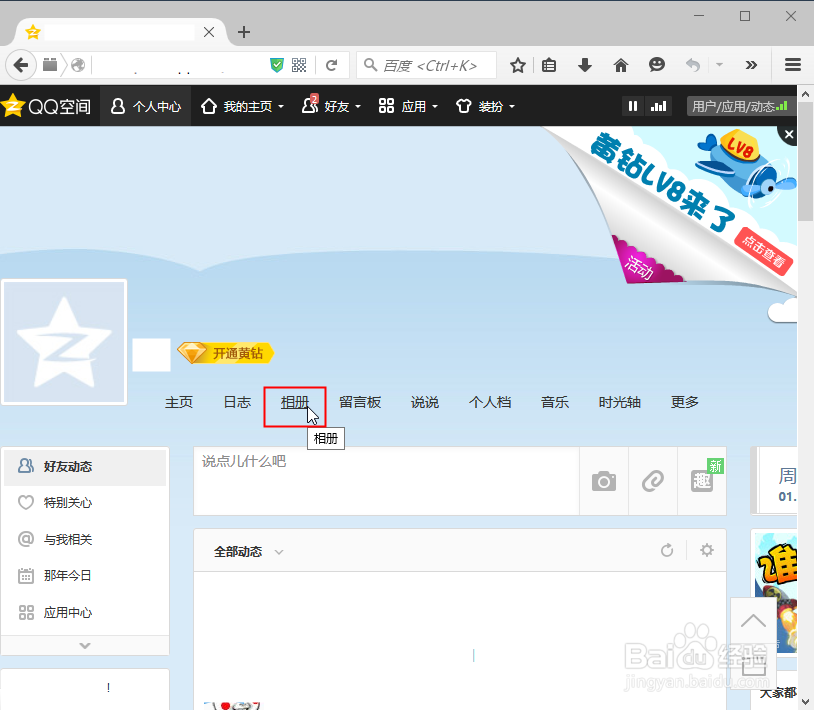The width and height of the screenshot is (814, 710).
Task: Open the browser hamburger menu
Action: click(x=793, y=65)
